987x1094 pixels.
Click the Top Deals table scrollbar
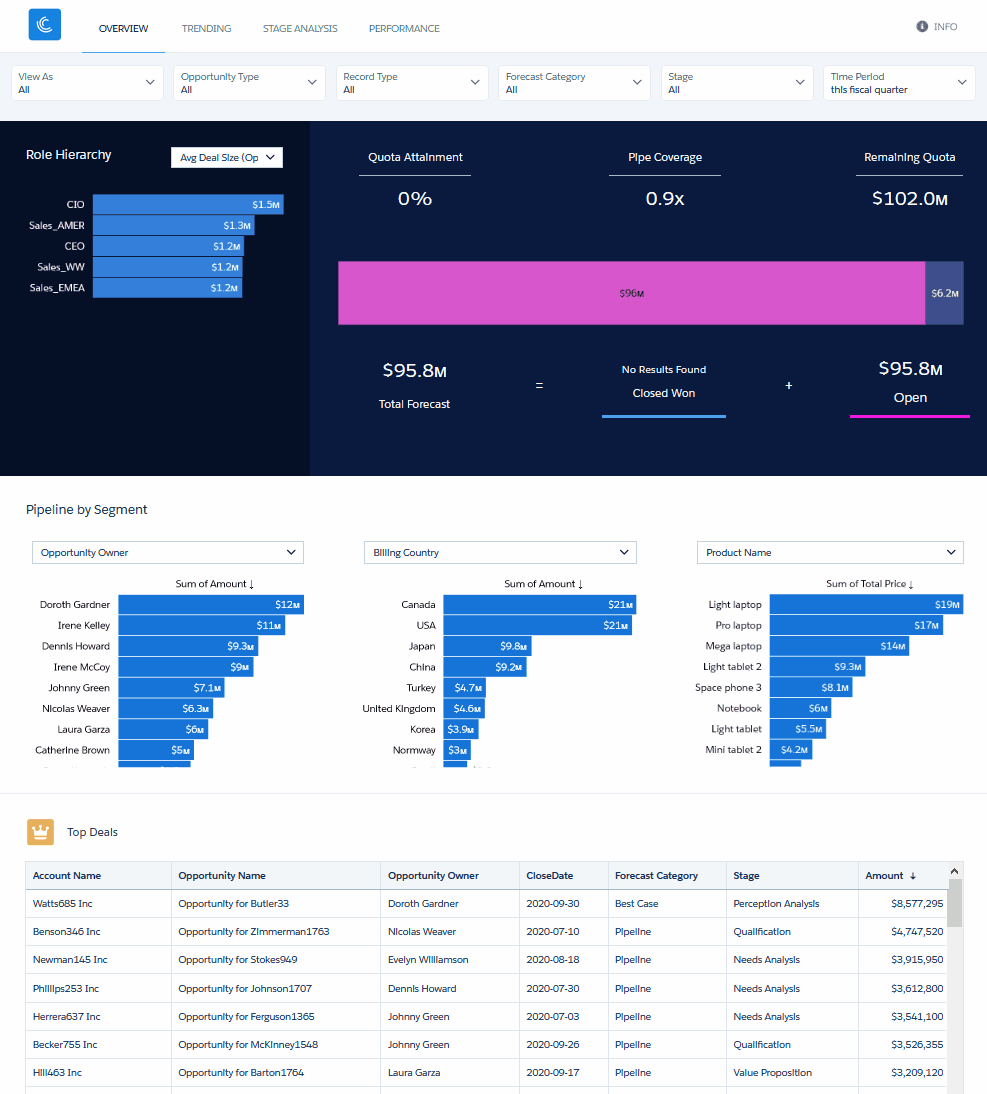click(955, 905)
